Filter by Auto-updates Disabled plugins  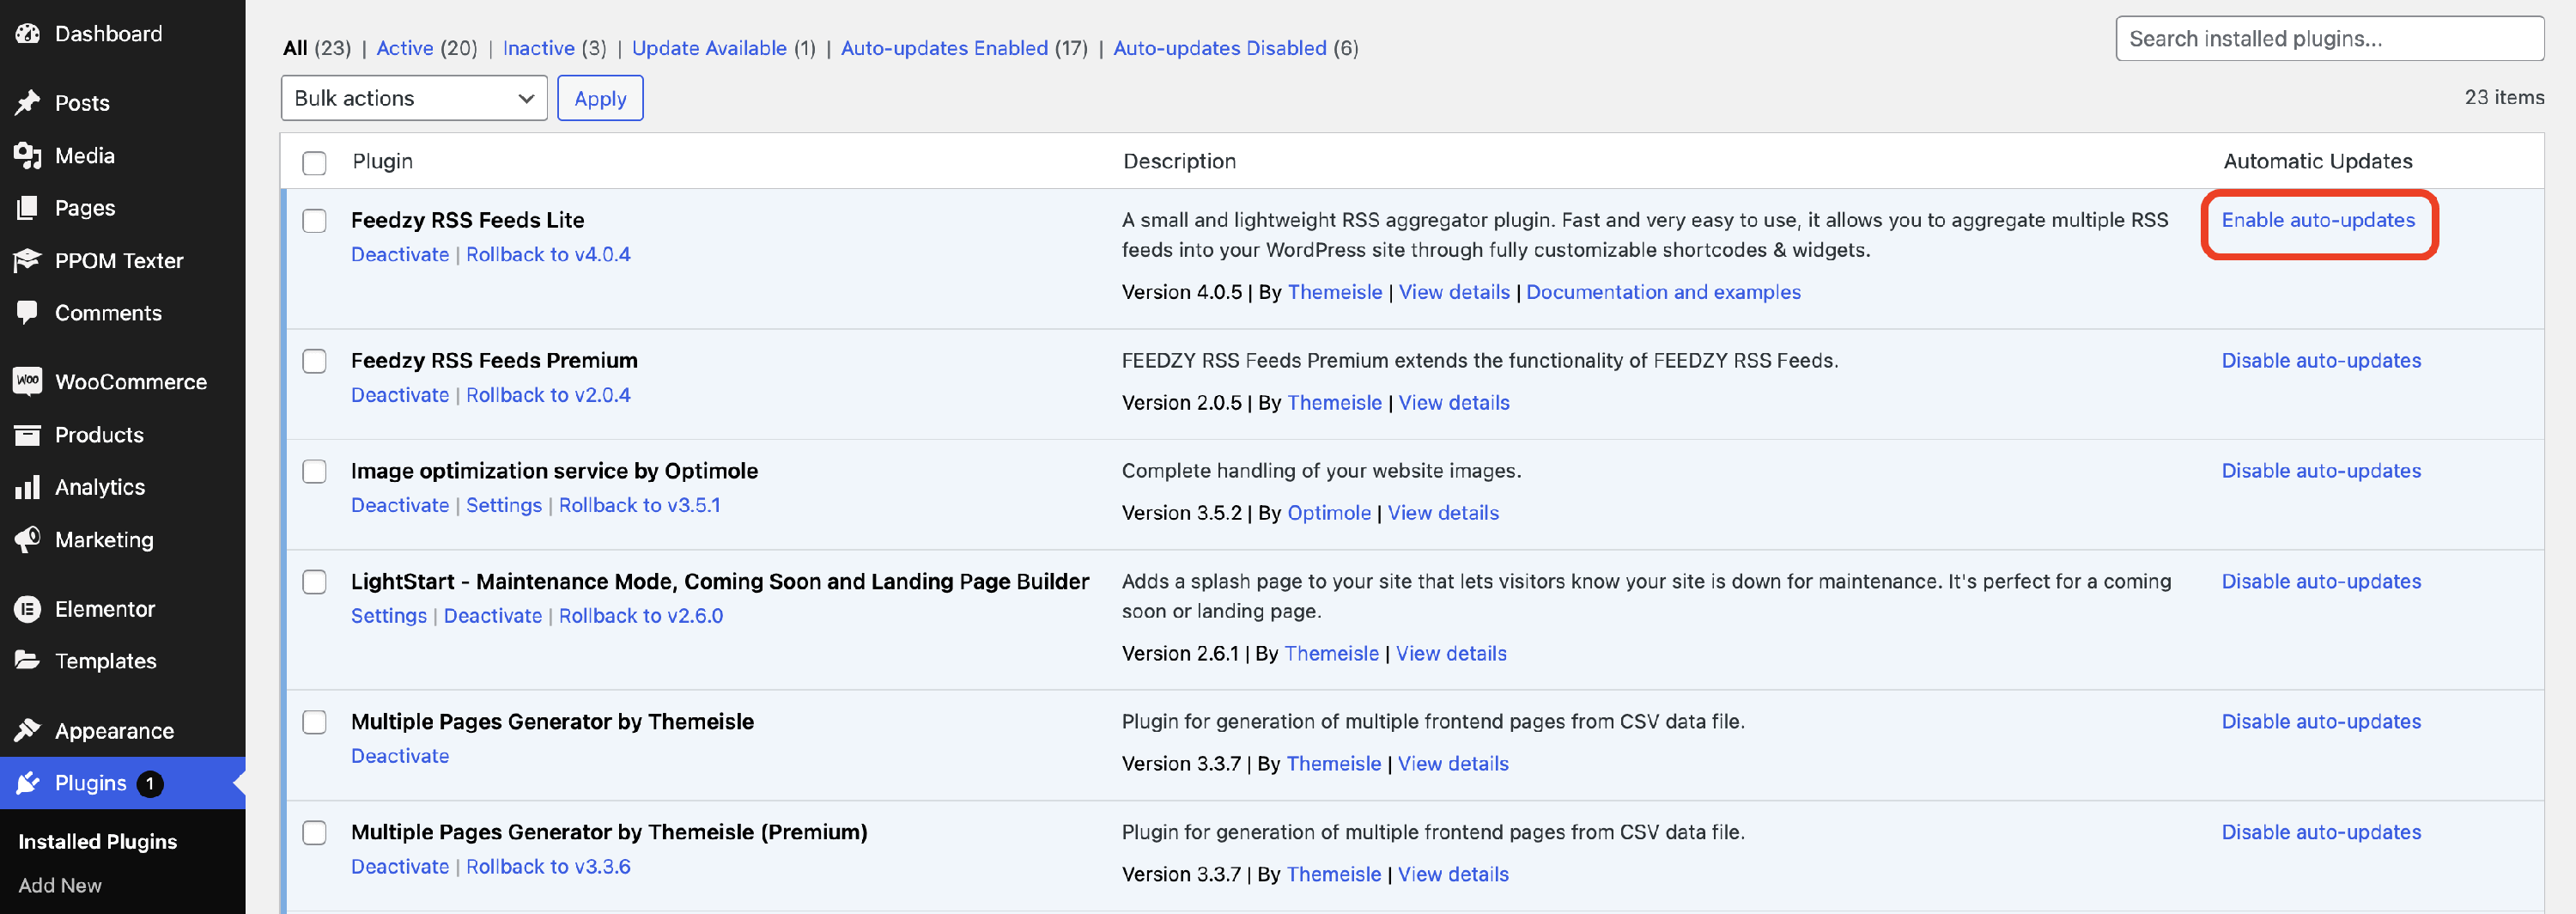point(1219,48)
